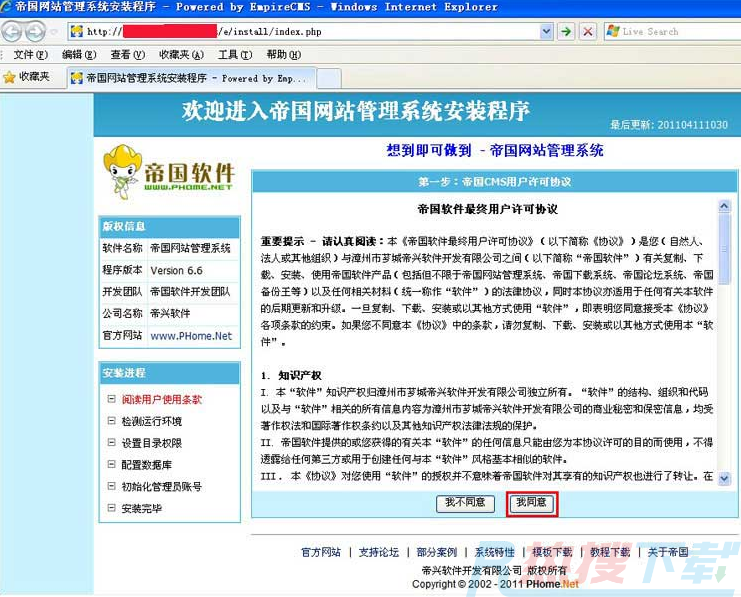Click the box icon beside 初始化管理员账号

click(x=112, y=486)
